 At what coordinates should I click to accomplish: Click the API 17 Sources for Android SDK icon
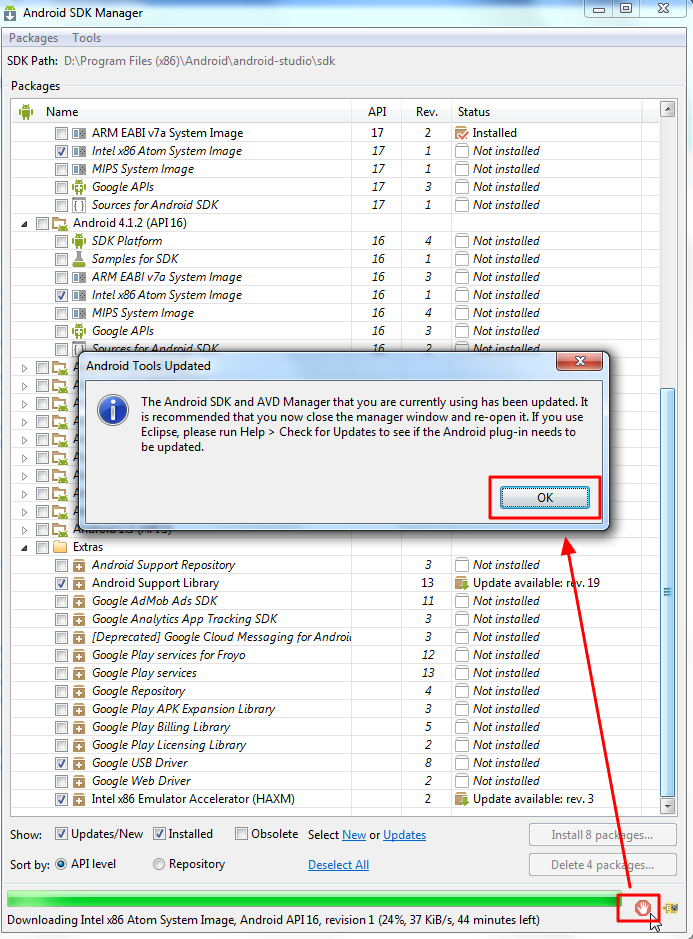click(79, 205)
